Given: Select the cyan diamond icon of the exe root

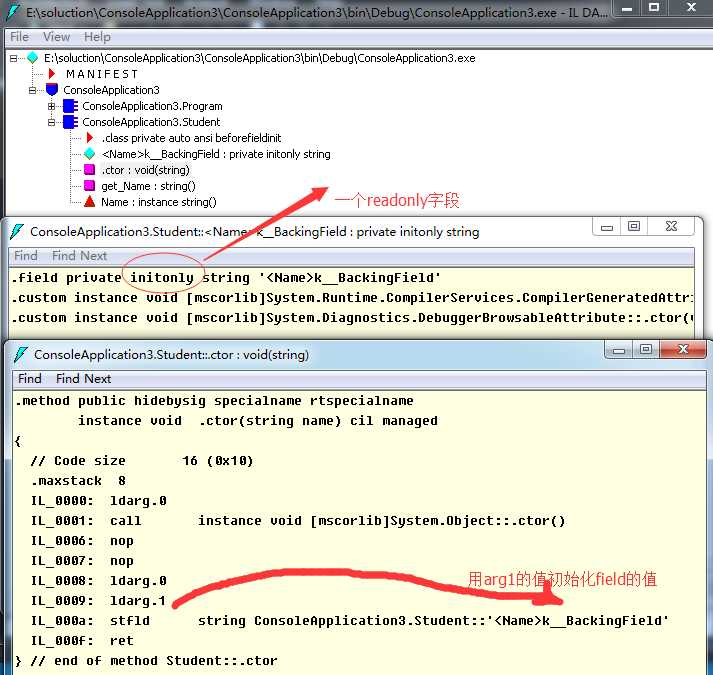Looking at the screenshot, I should click(32, 58).
